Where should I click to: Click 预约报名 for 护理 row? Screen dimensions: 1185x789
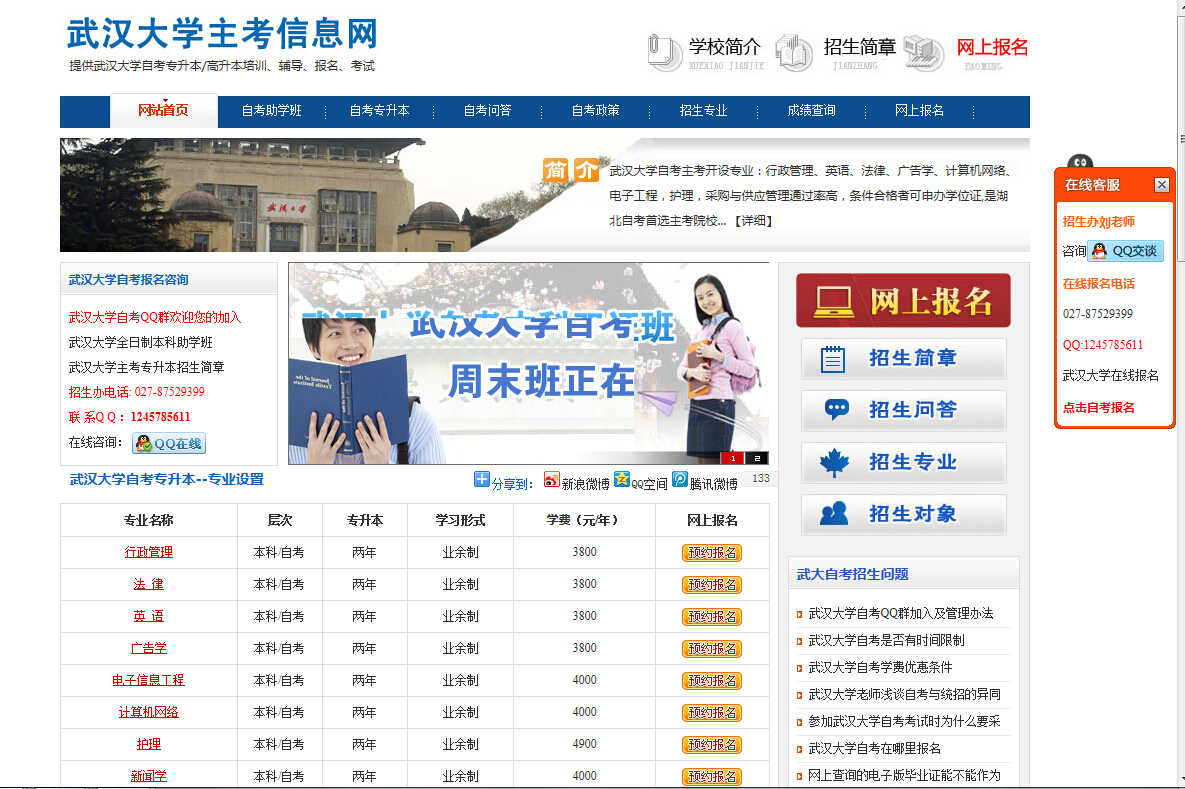tap(712, 745)
